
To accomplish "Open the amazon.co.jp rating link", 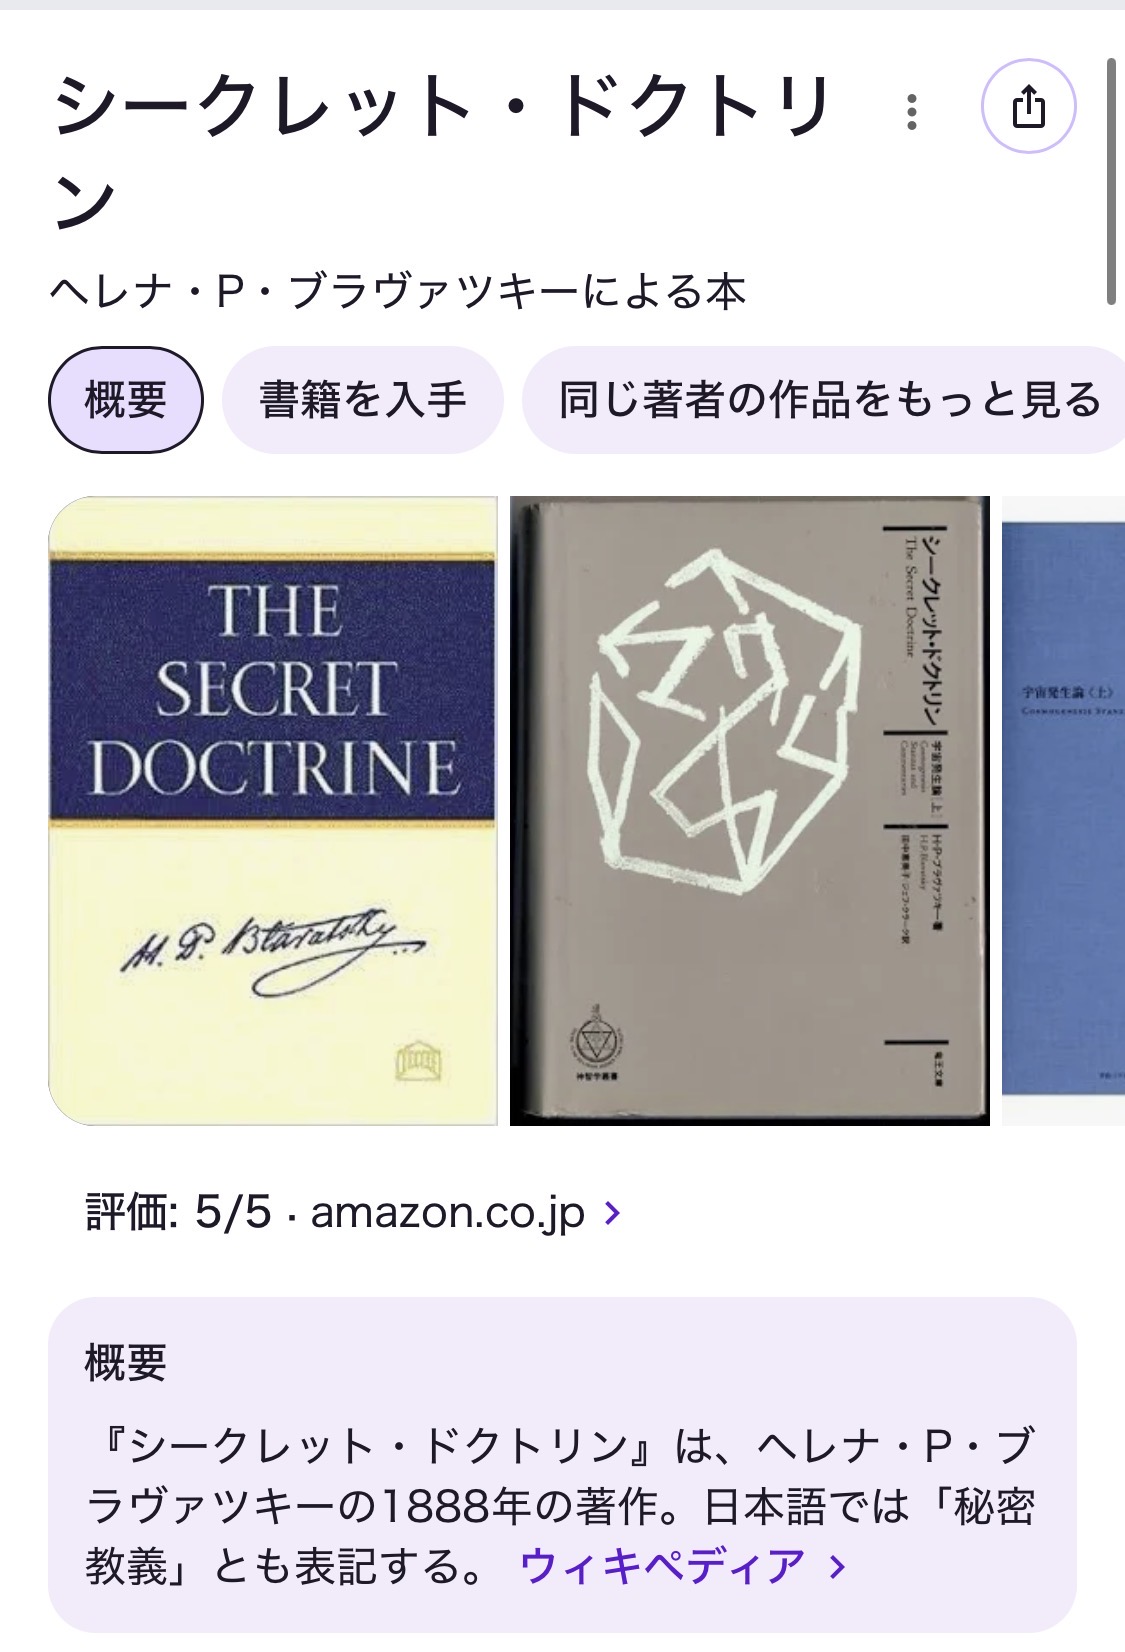I will (448, 1212).
